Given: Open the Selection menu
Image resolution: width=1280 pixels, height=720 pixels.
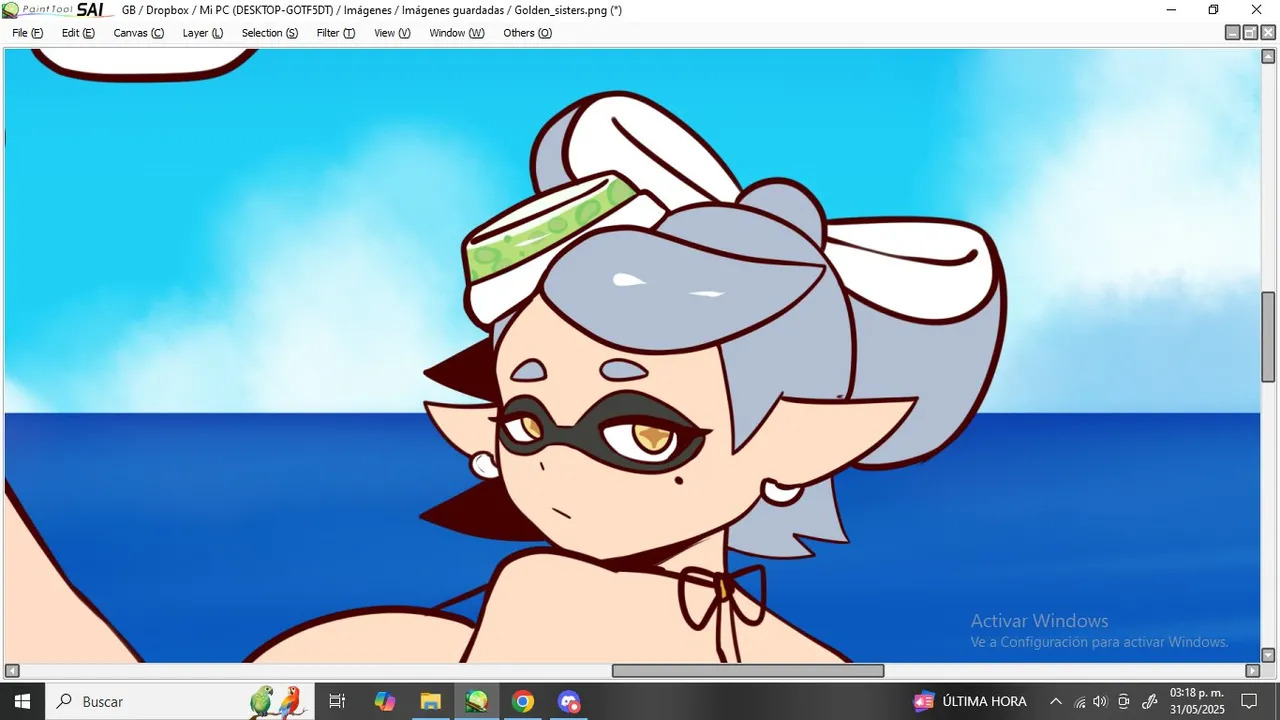Looking at the screenshot, I should (x=269, y=33).
